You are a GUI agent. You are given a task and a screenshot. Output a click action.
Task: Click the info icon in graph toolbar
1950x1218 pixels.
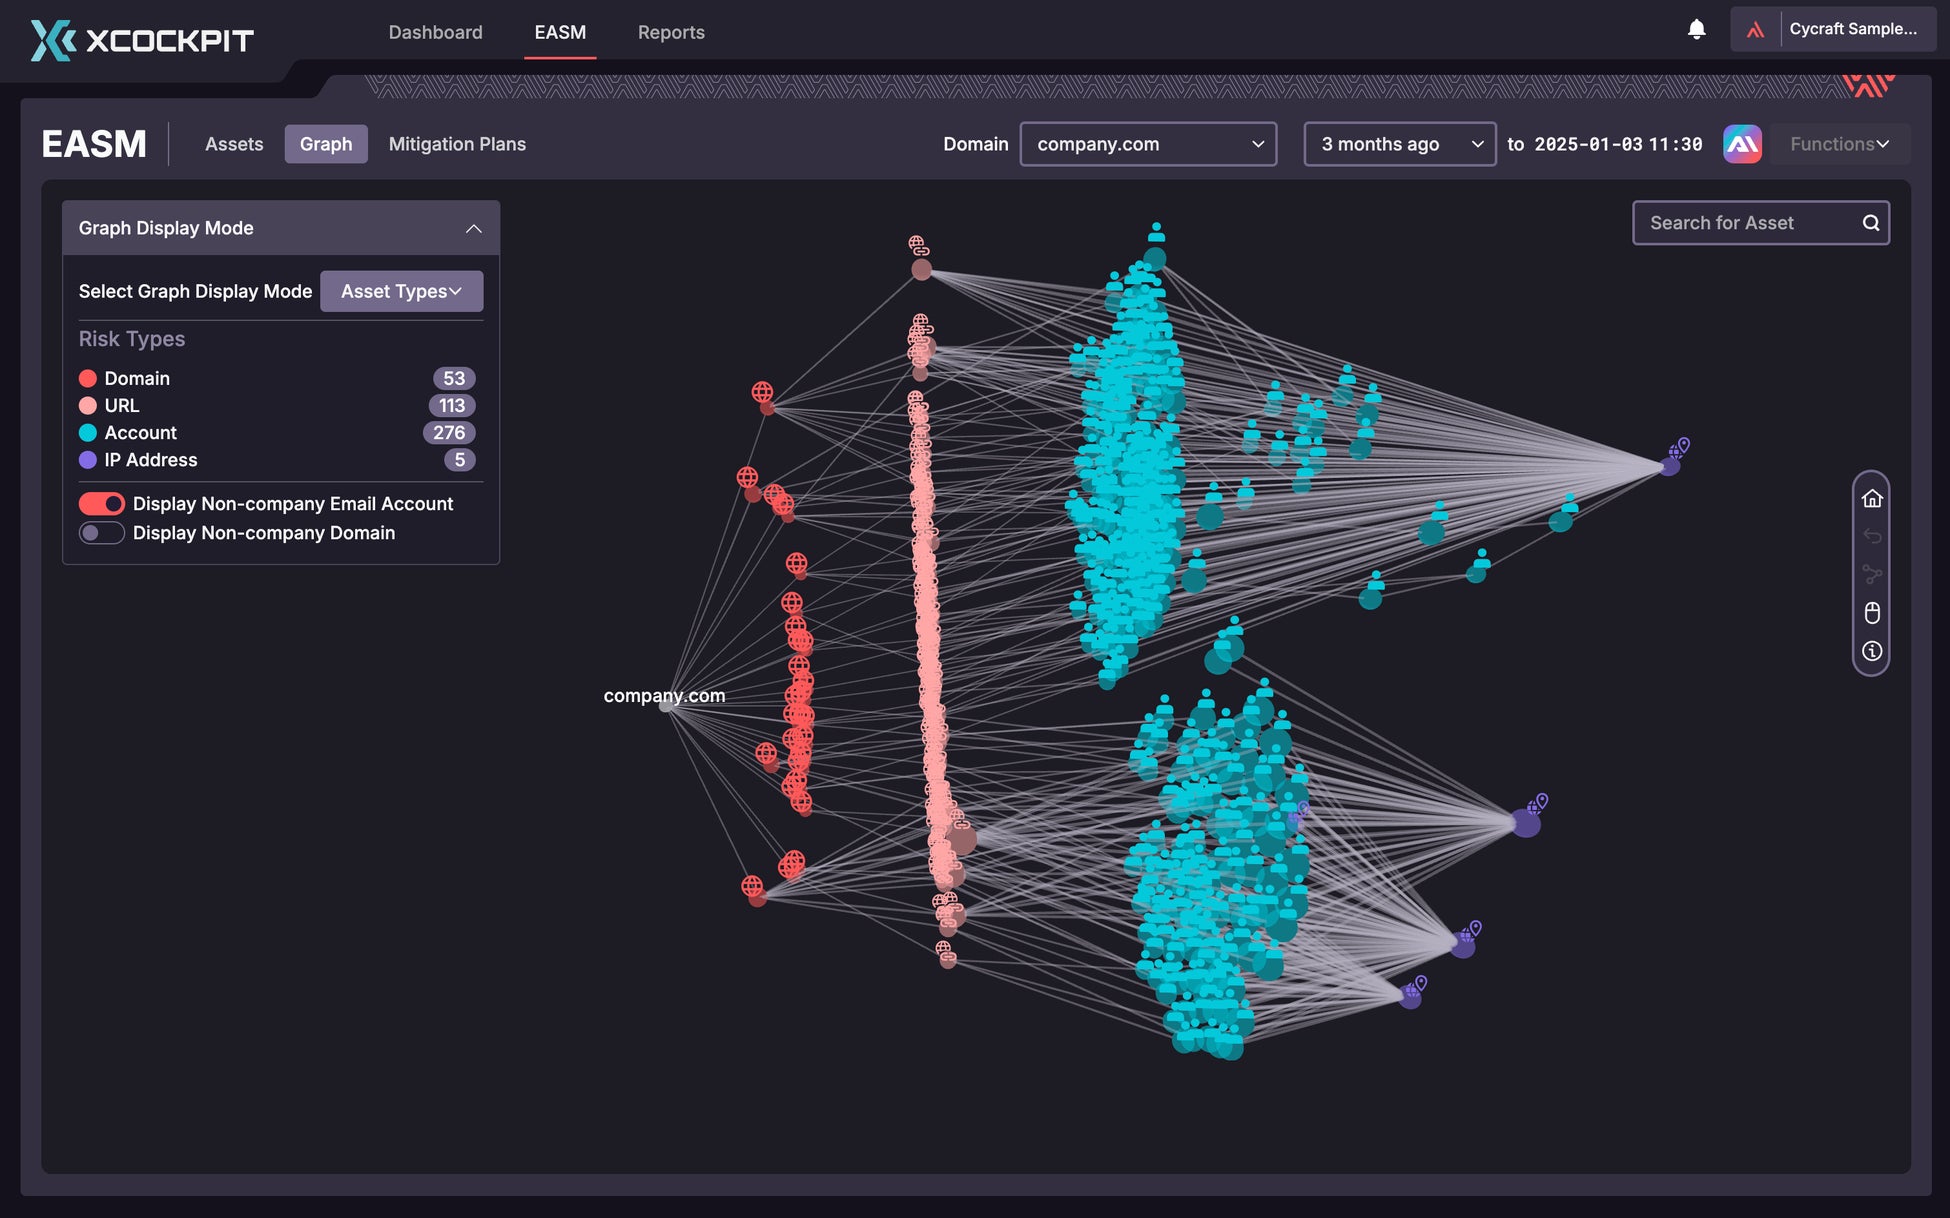coord(1872,651)
